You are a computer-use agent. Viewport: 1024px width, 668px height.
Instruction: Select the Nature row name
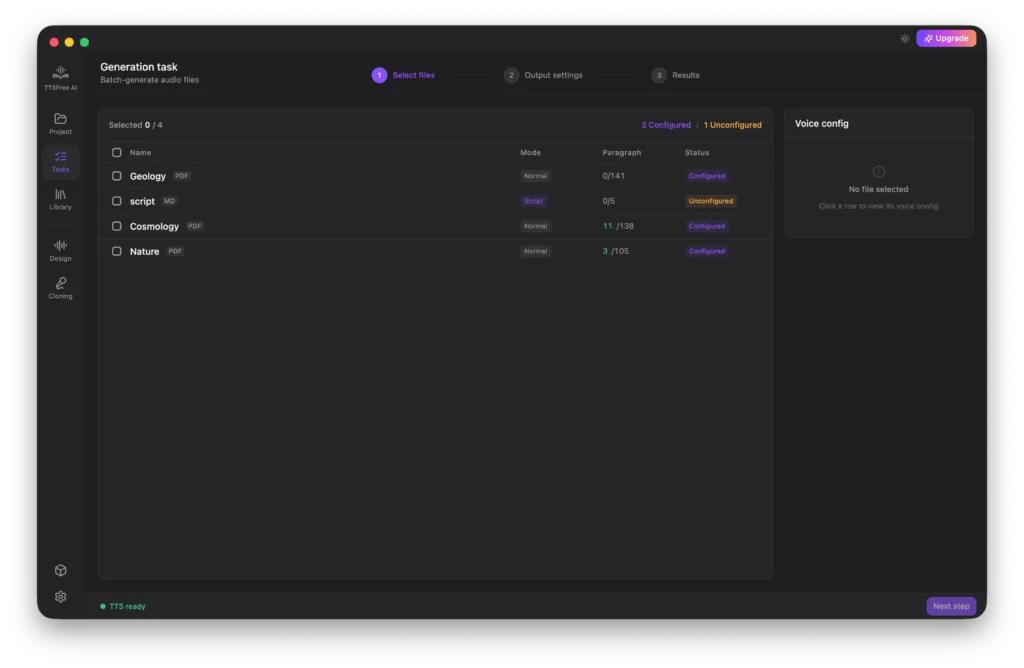point(144,251)
